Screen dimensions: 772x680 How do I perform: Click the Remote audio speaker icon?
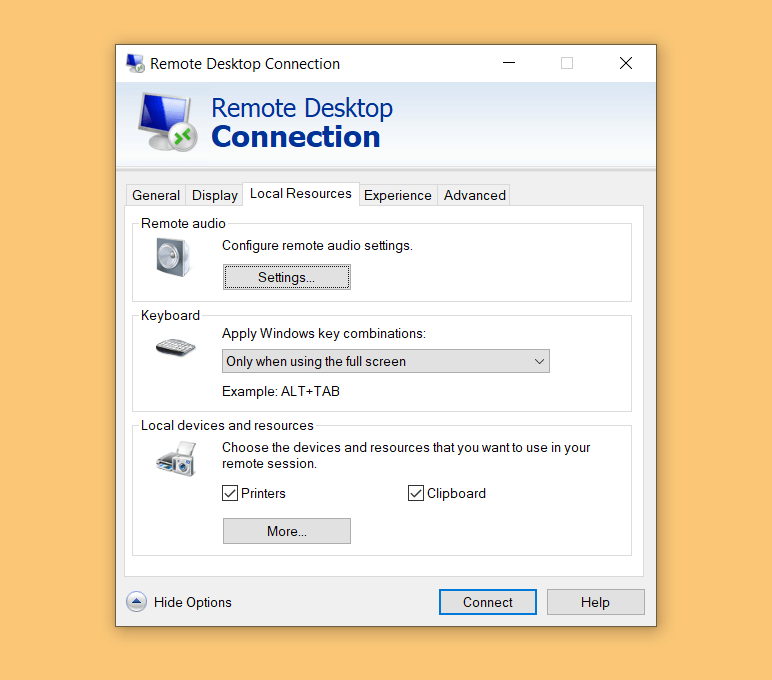tap(172, 257)
